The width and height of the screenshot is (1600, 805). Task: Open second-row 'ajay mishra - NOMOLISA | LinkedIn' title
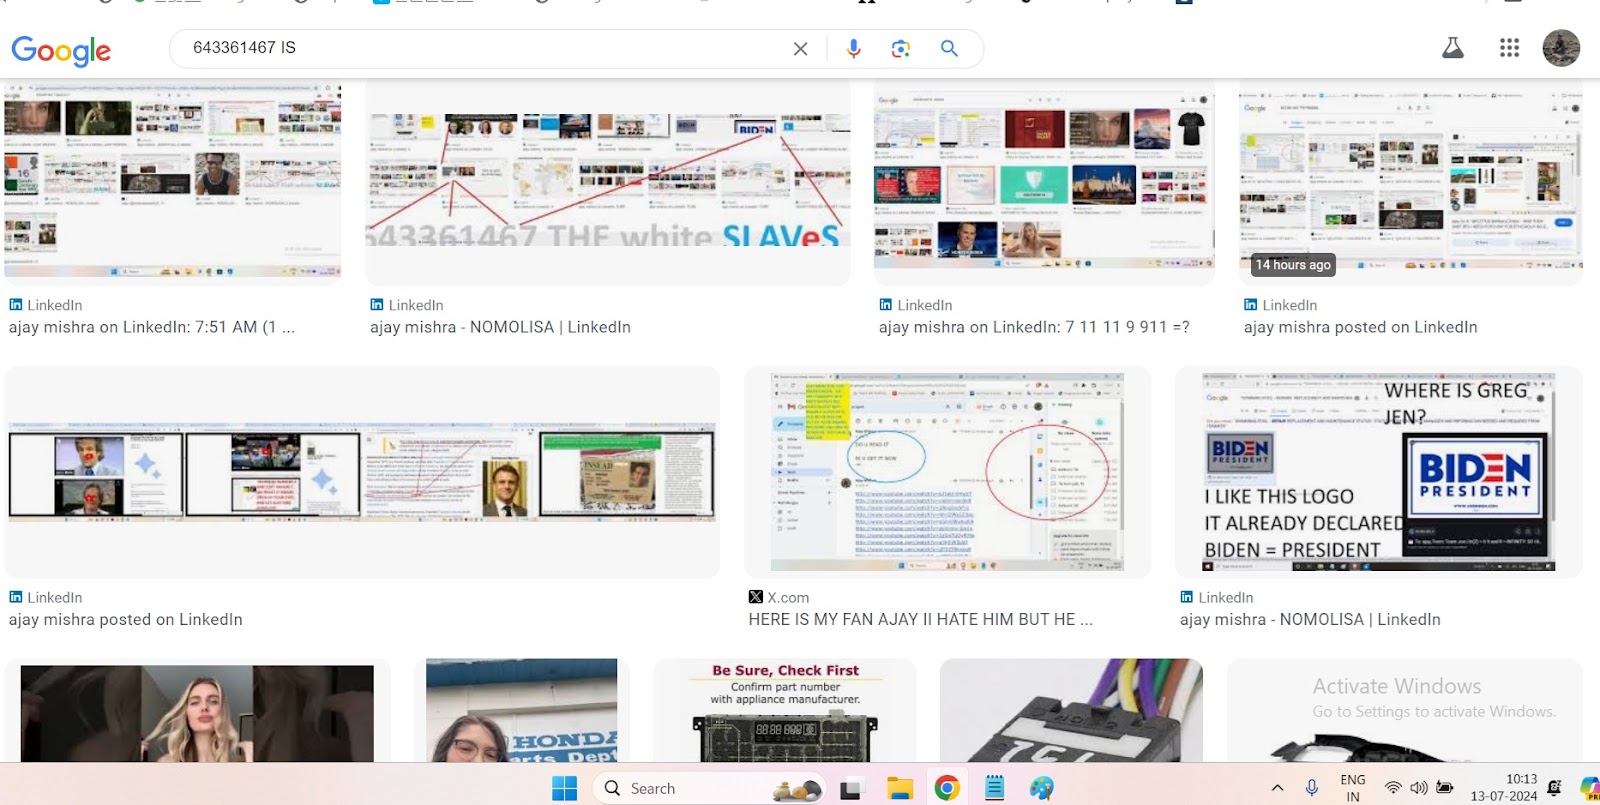point(1310,619)
